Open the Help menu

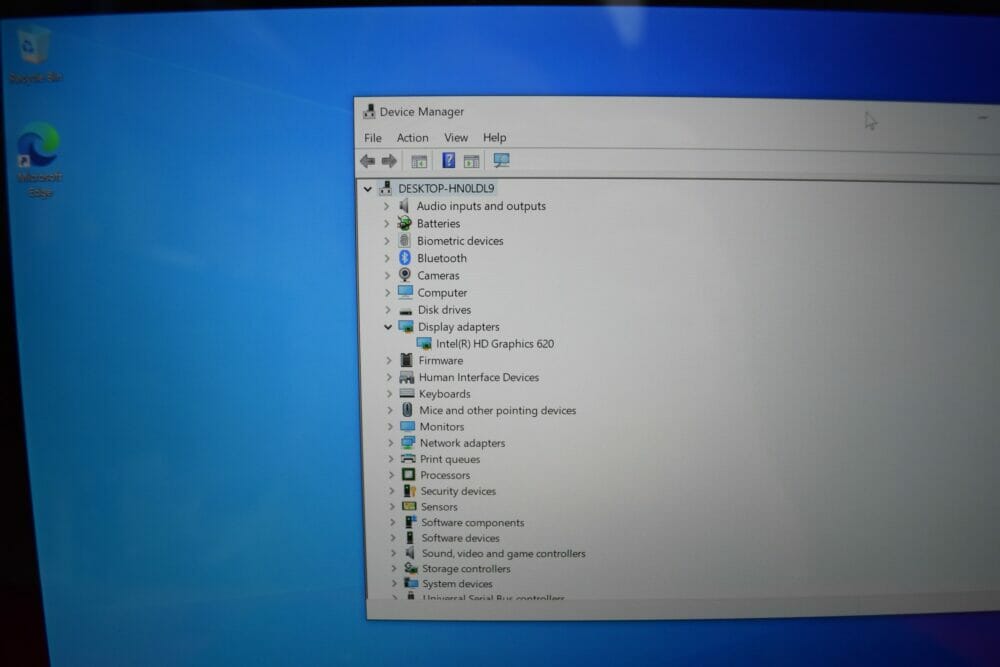(494, 138)
